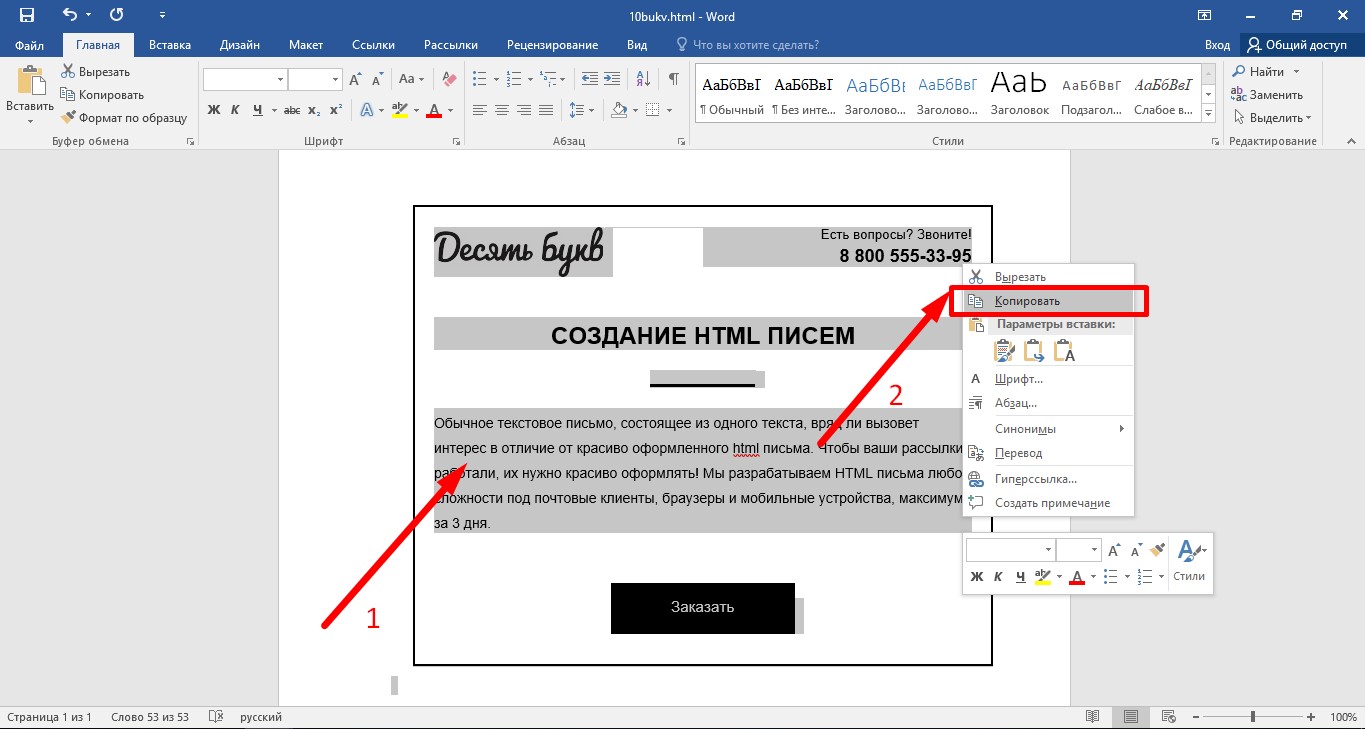Clear all formatting with the ribbon eraser icon
The width and height of the screenshot is (1365, 729).
(449, 79)
